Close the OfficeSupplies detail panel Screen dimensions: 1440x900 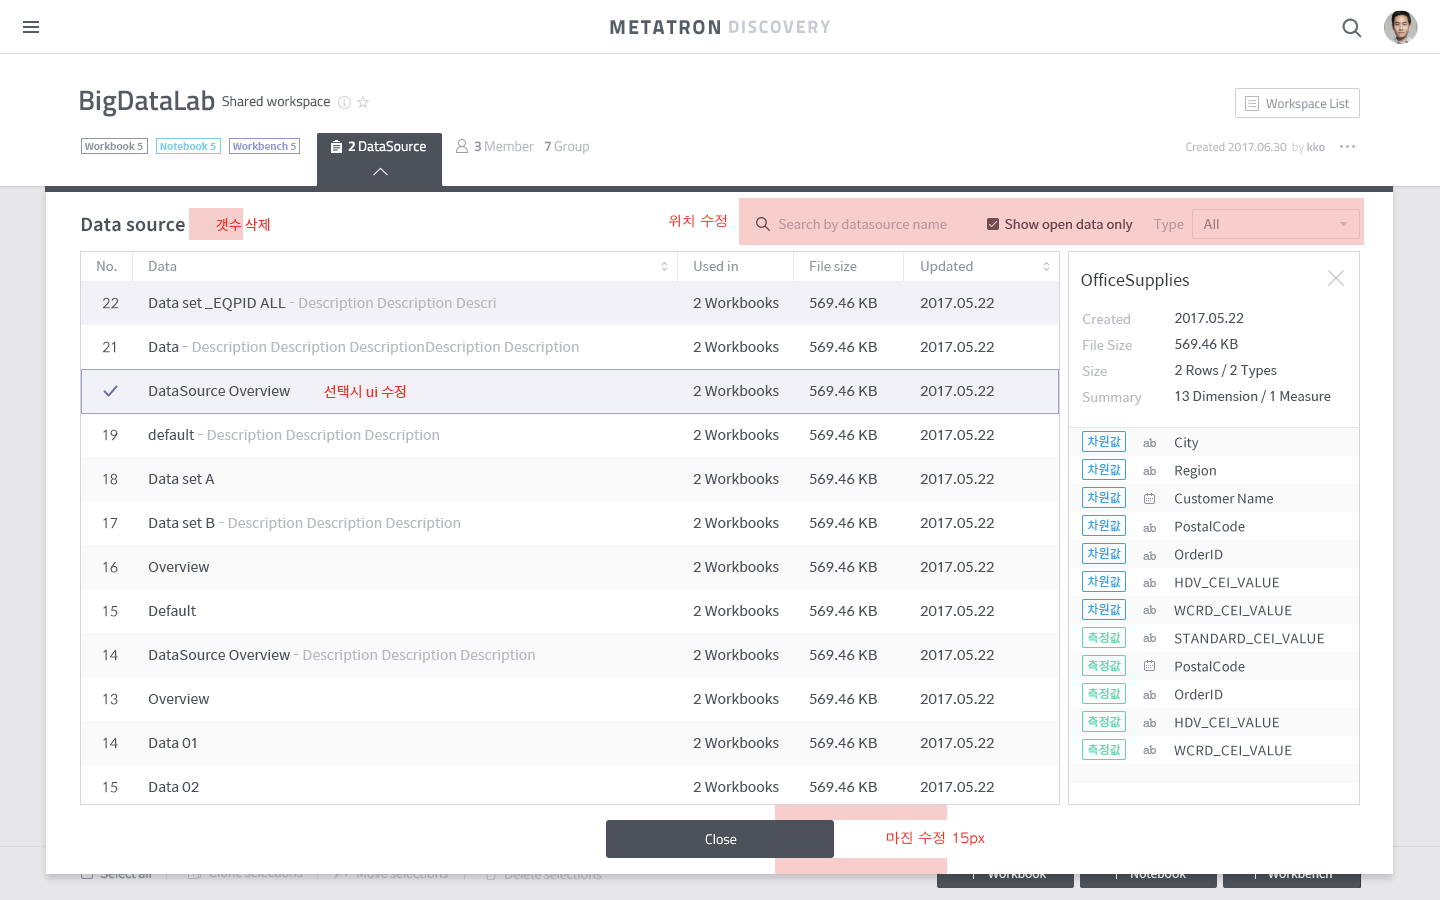(1336, 278)
